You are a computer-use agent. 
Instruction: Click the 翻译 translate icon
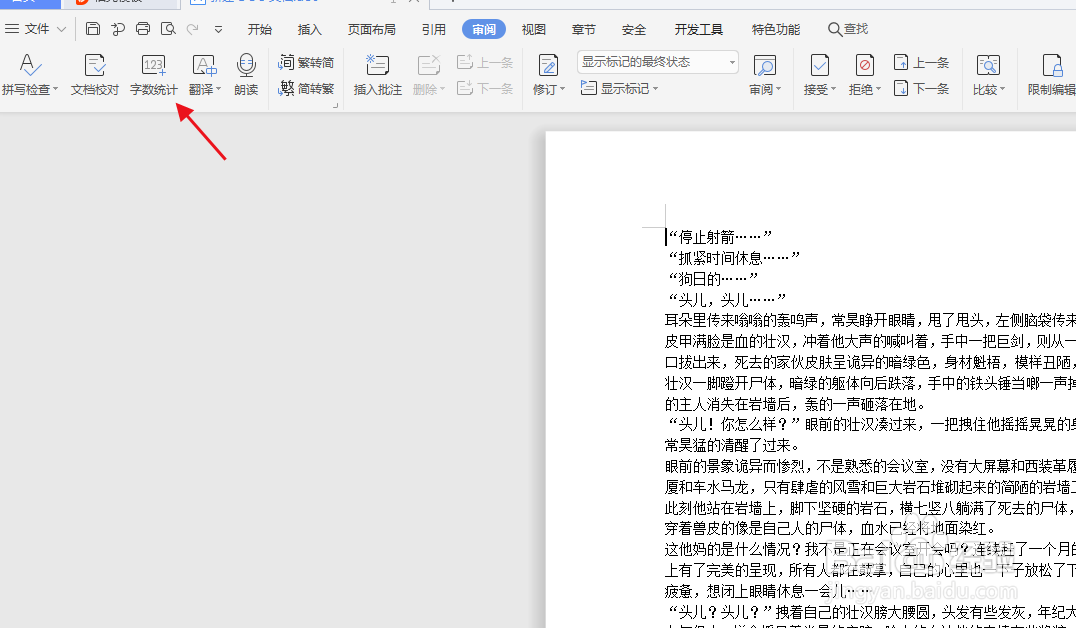pyautogui.click(x=204, y=67)
